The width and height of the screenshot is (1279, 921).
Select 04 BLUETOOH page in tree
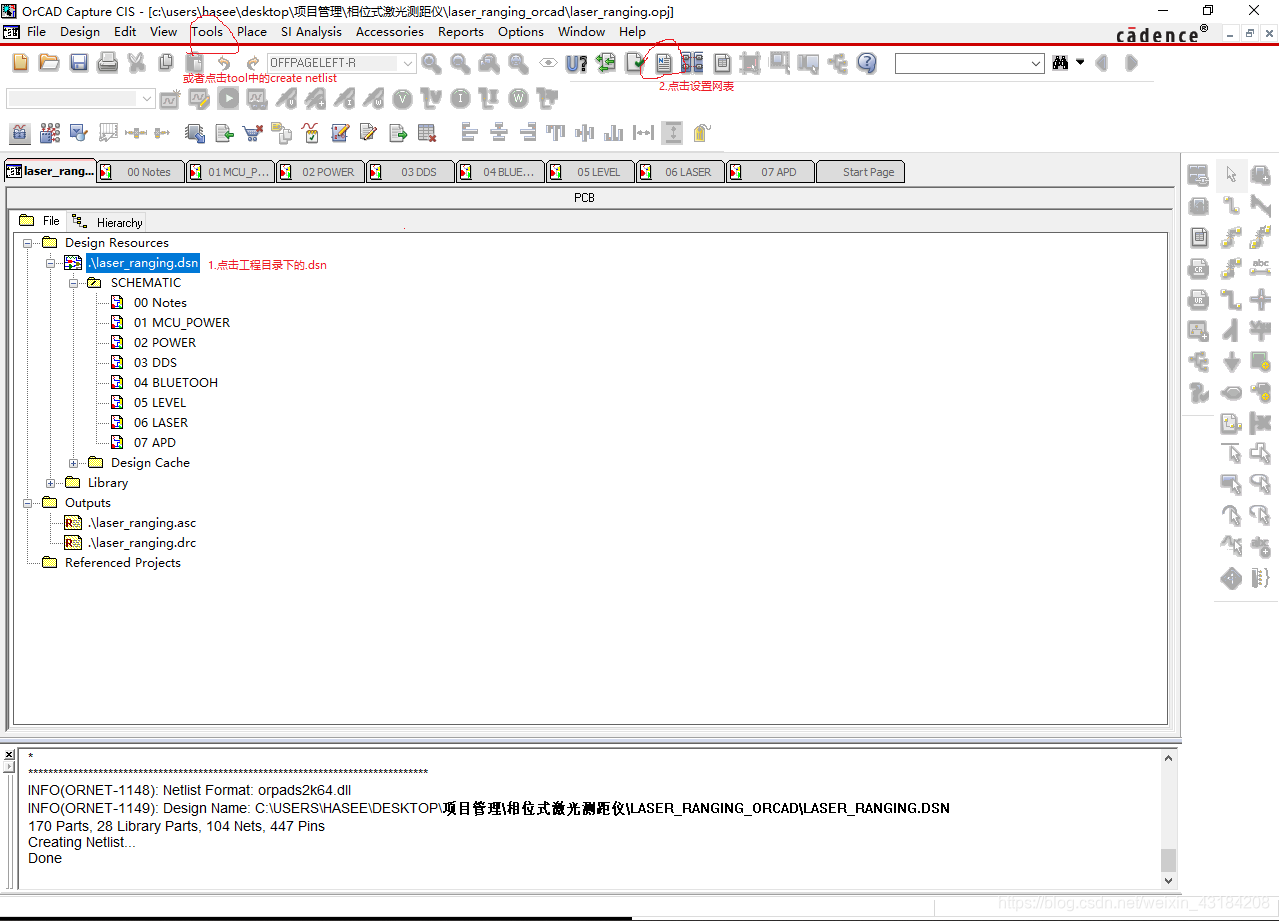[x=176, y=382]
